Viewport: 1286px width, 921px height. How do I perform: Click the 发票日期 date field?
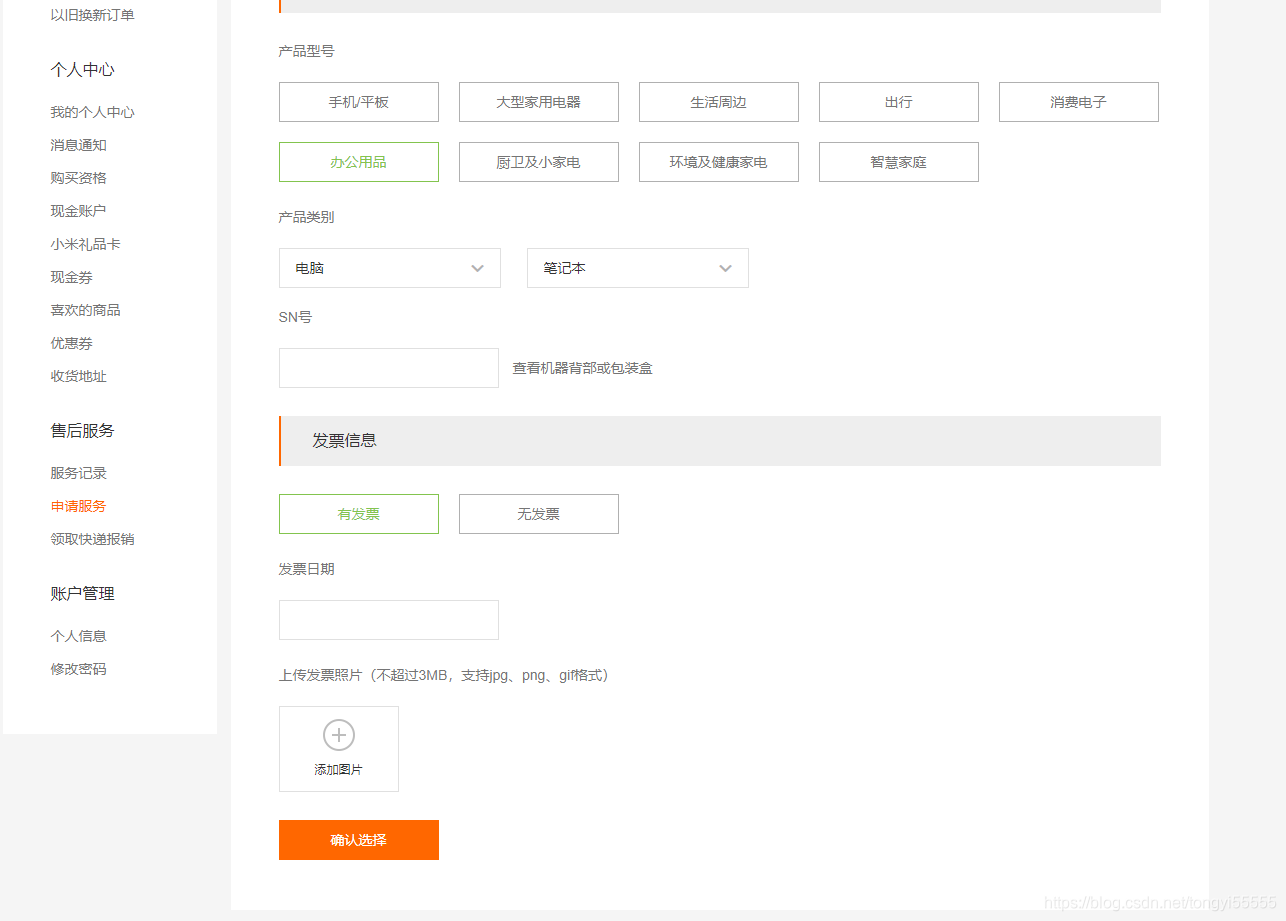coord(388,620)
